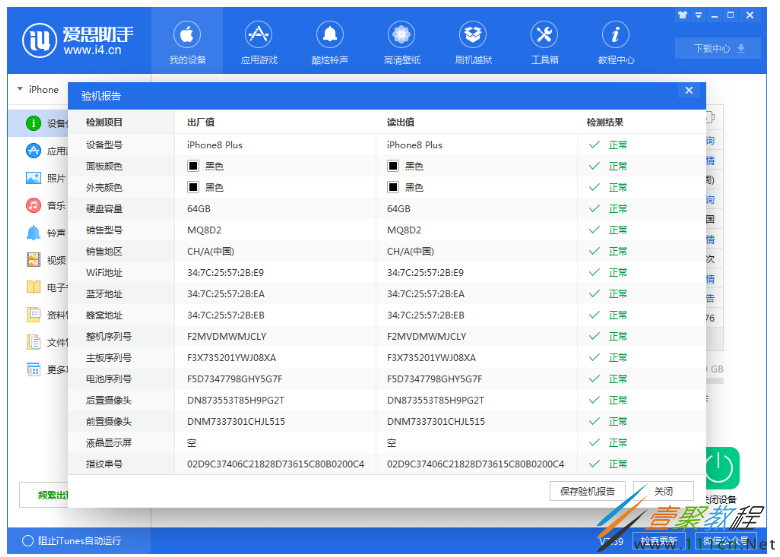780x557 pixels.
Task: Click the 设备型号 row label
Action: click(x=104, y=145)
